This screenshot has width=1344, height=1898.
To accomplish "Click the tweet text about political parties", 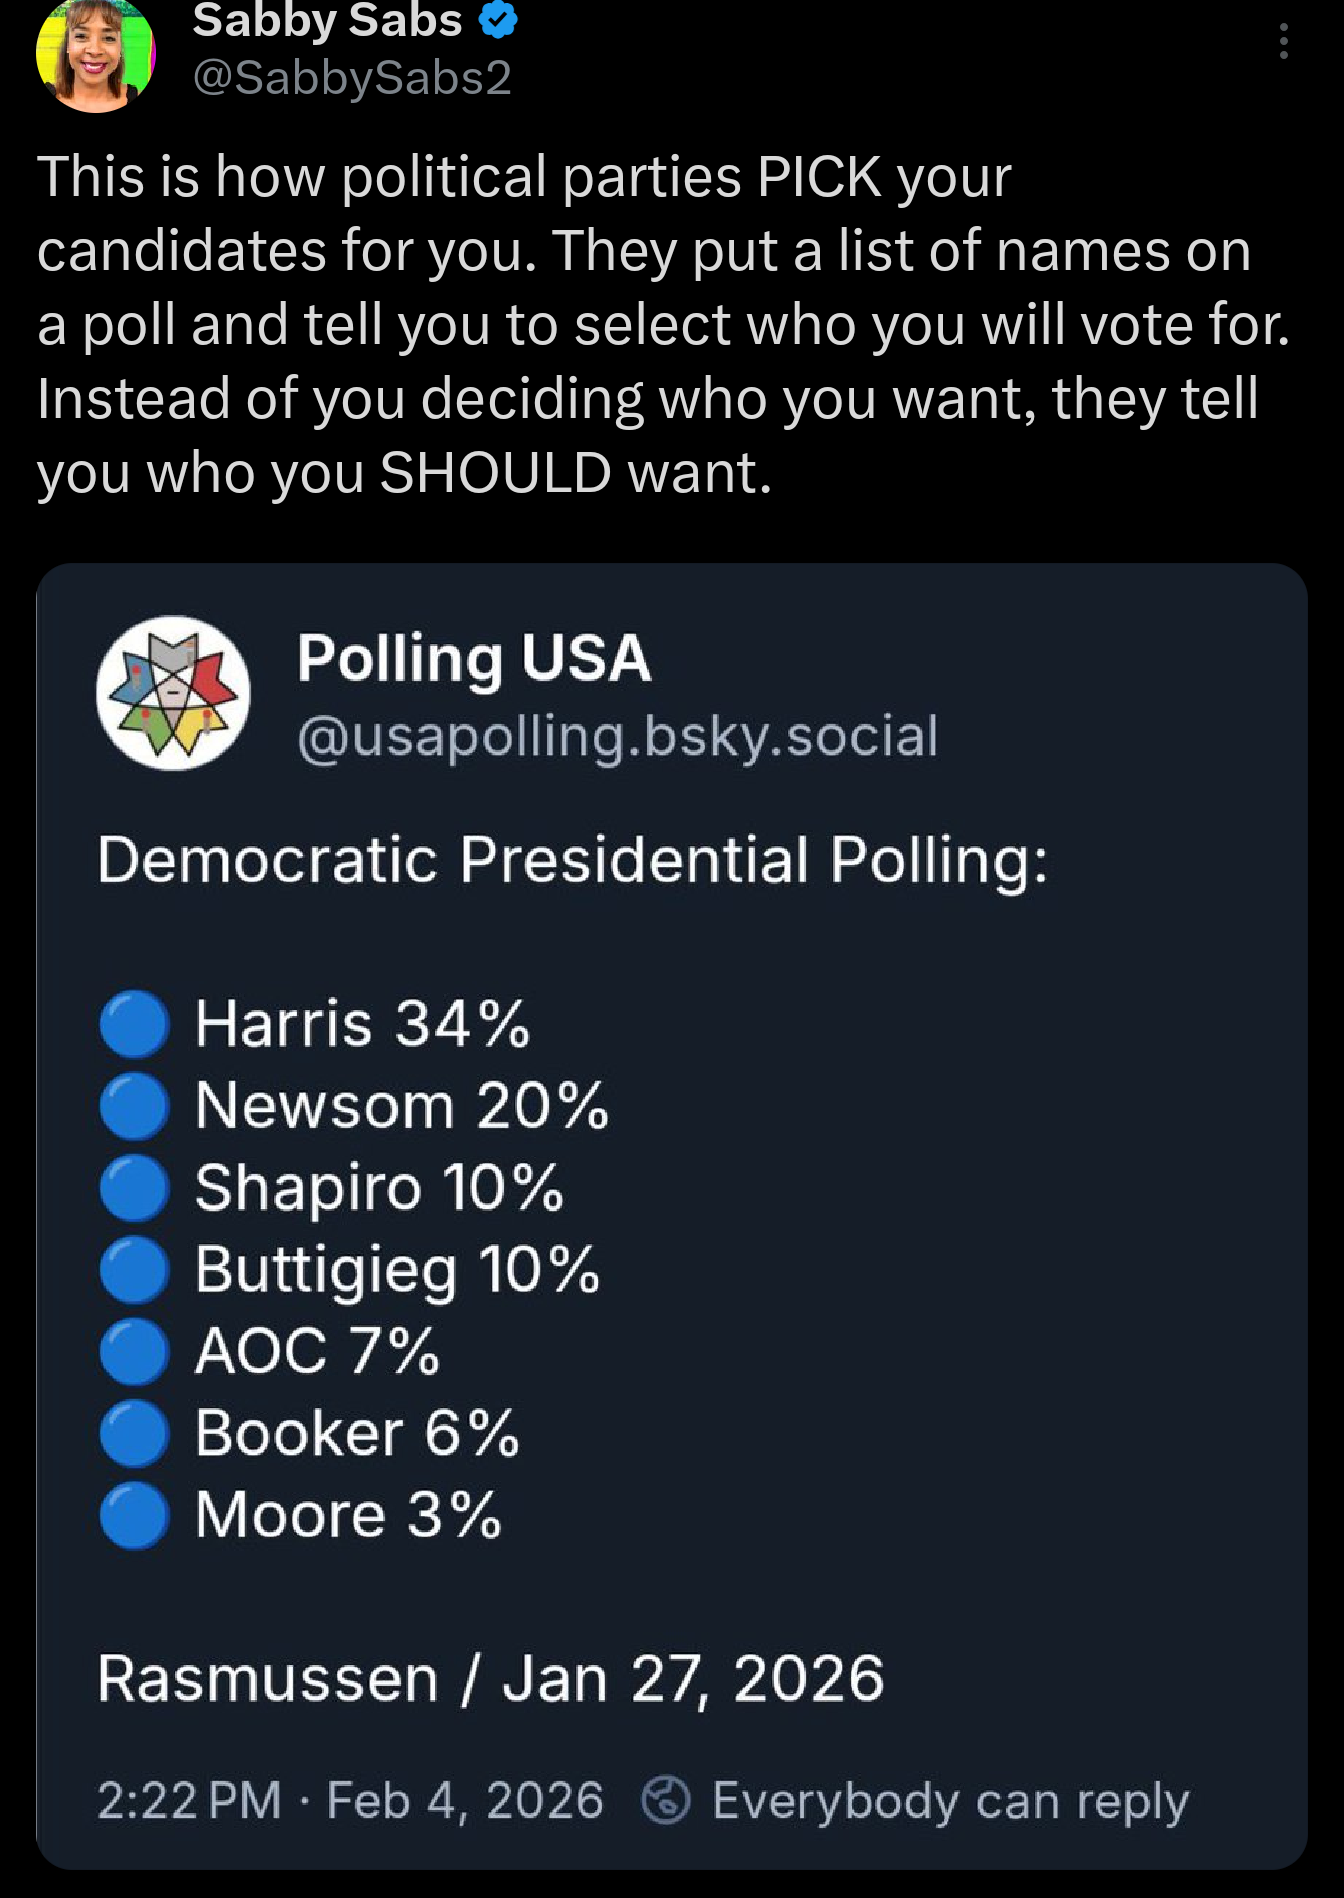I will click(660, 324).
